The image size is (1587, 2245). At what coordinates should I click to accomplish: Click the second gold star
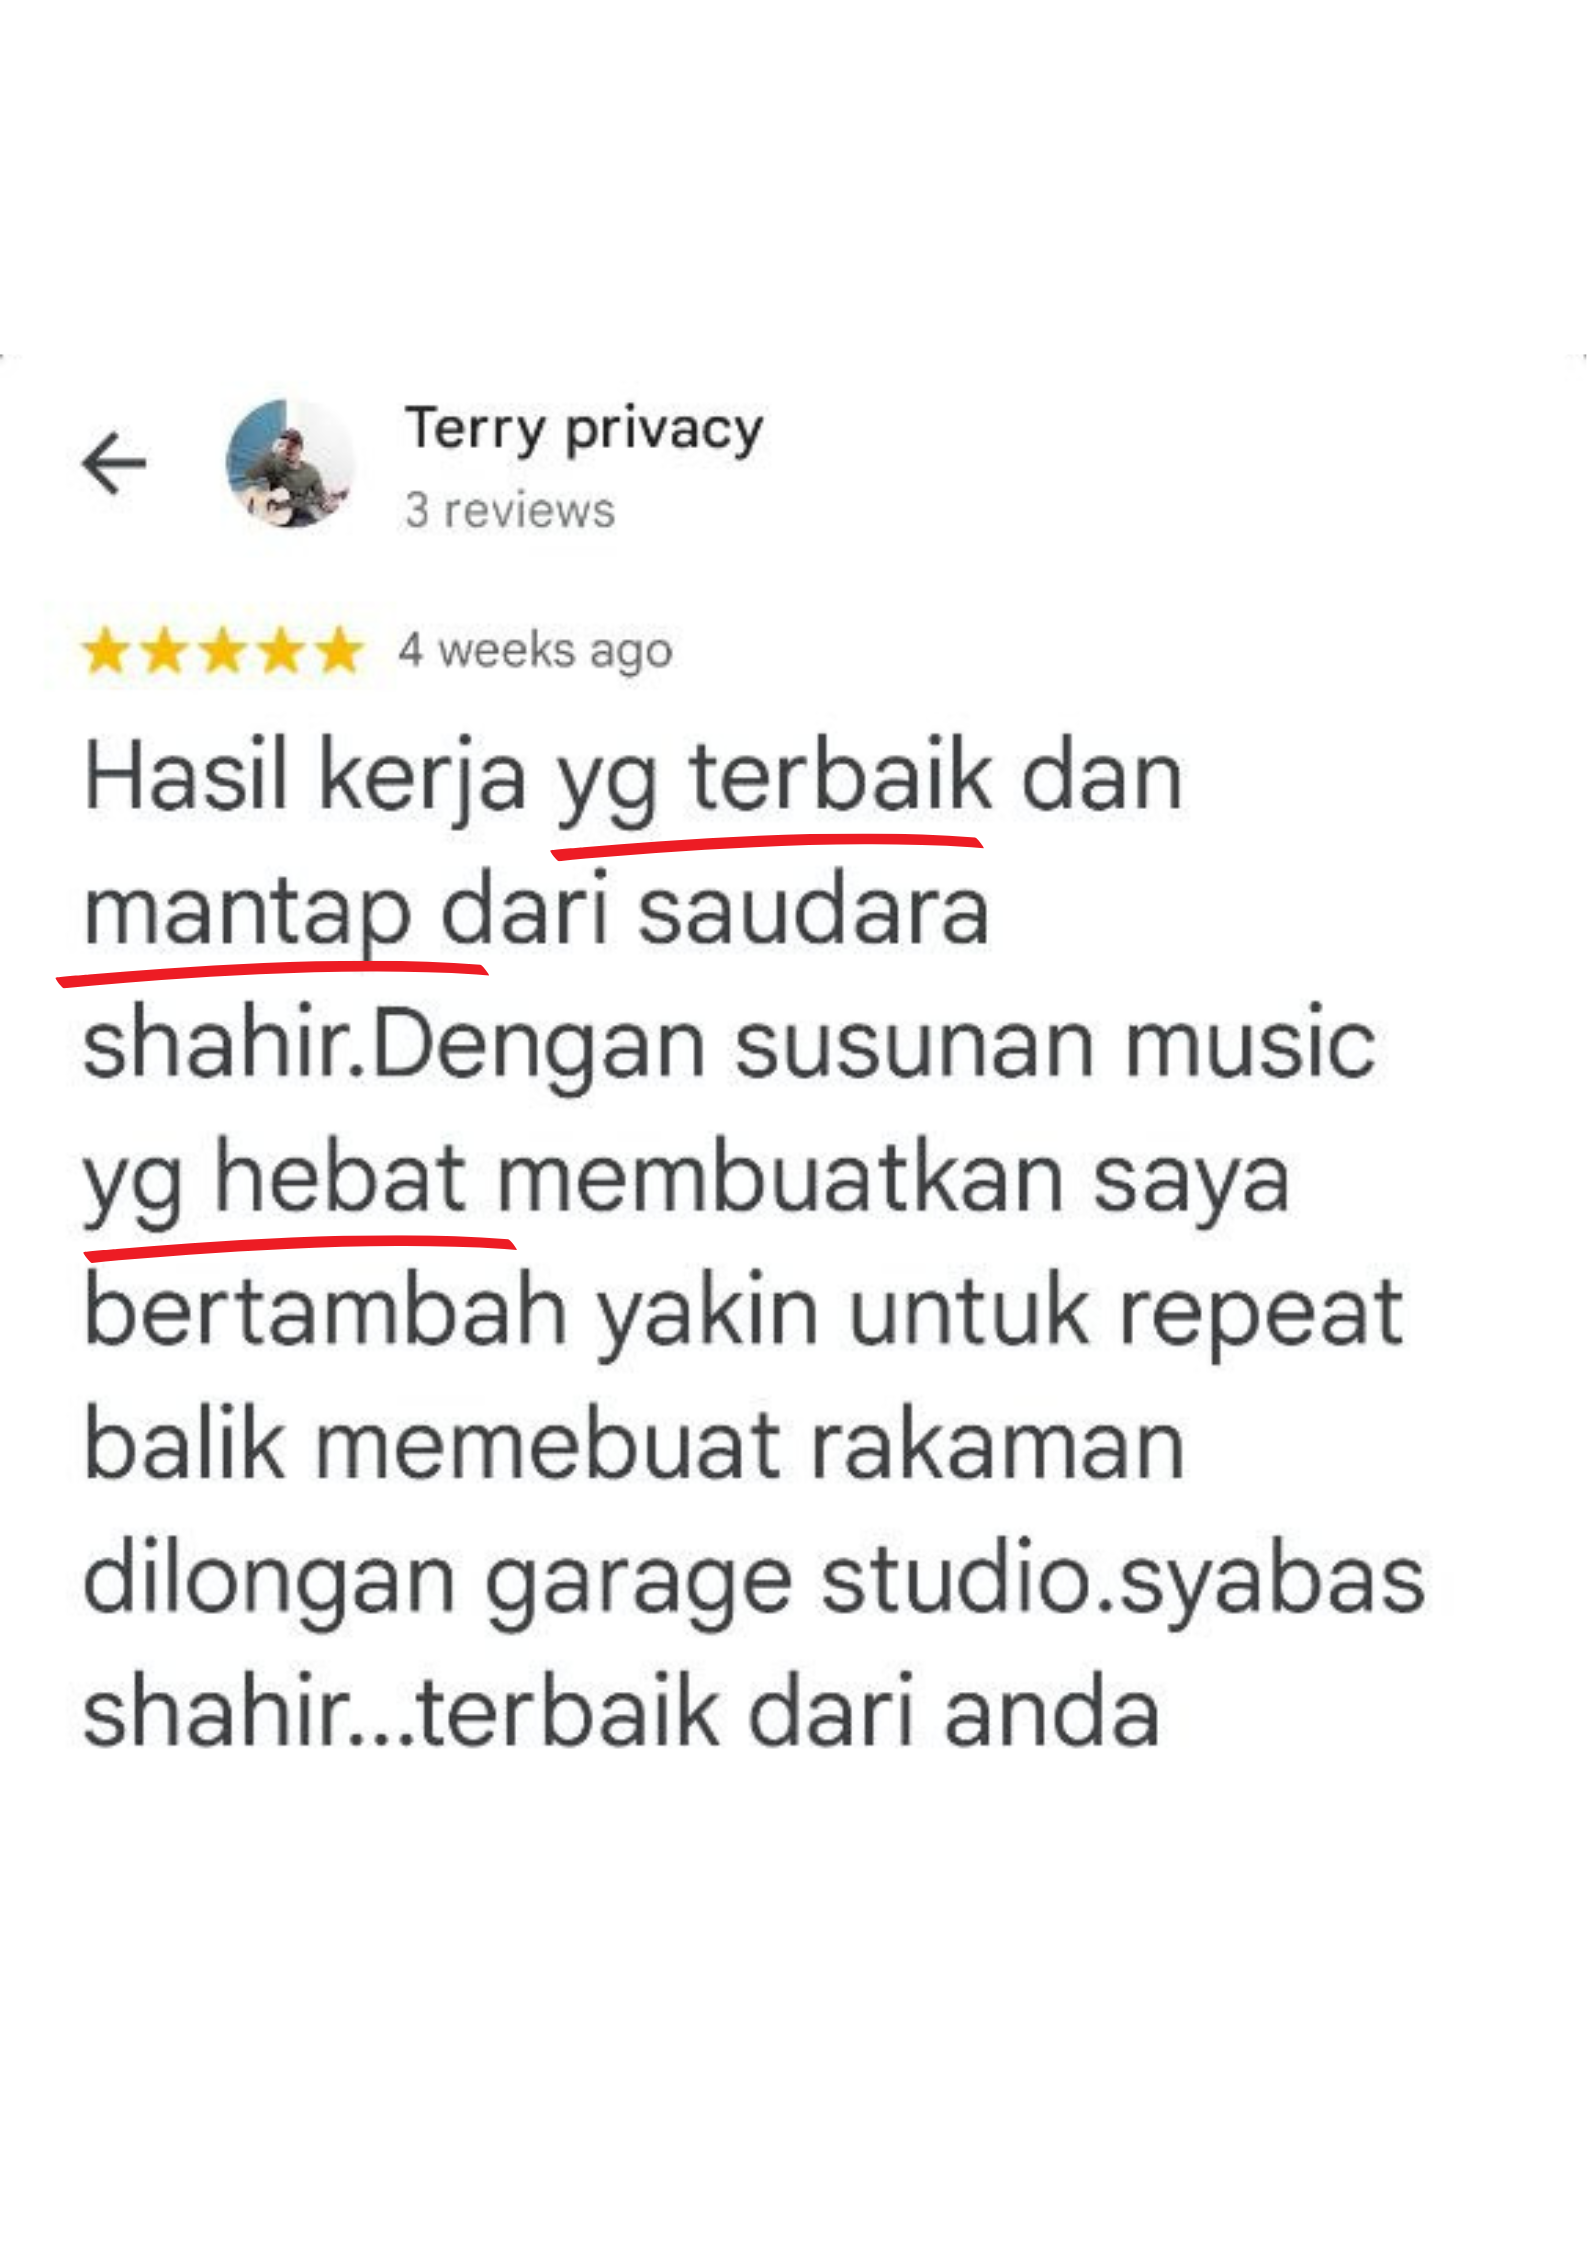(164, 651)
